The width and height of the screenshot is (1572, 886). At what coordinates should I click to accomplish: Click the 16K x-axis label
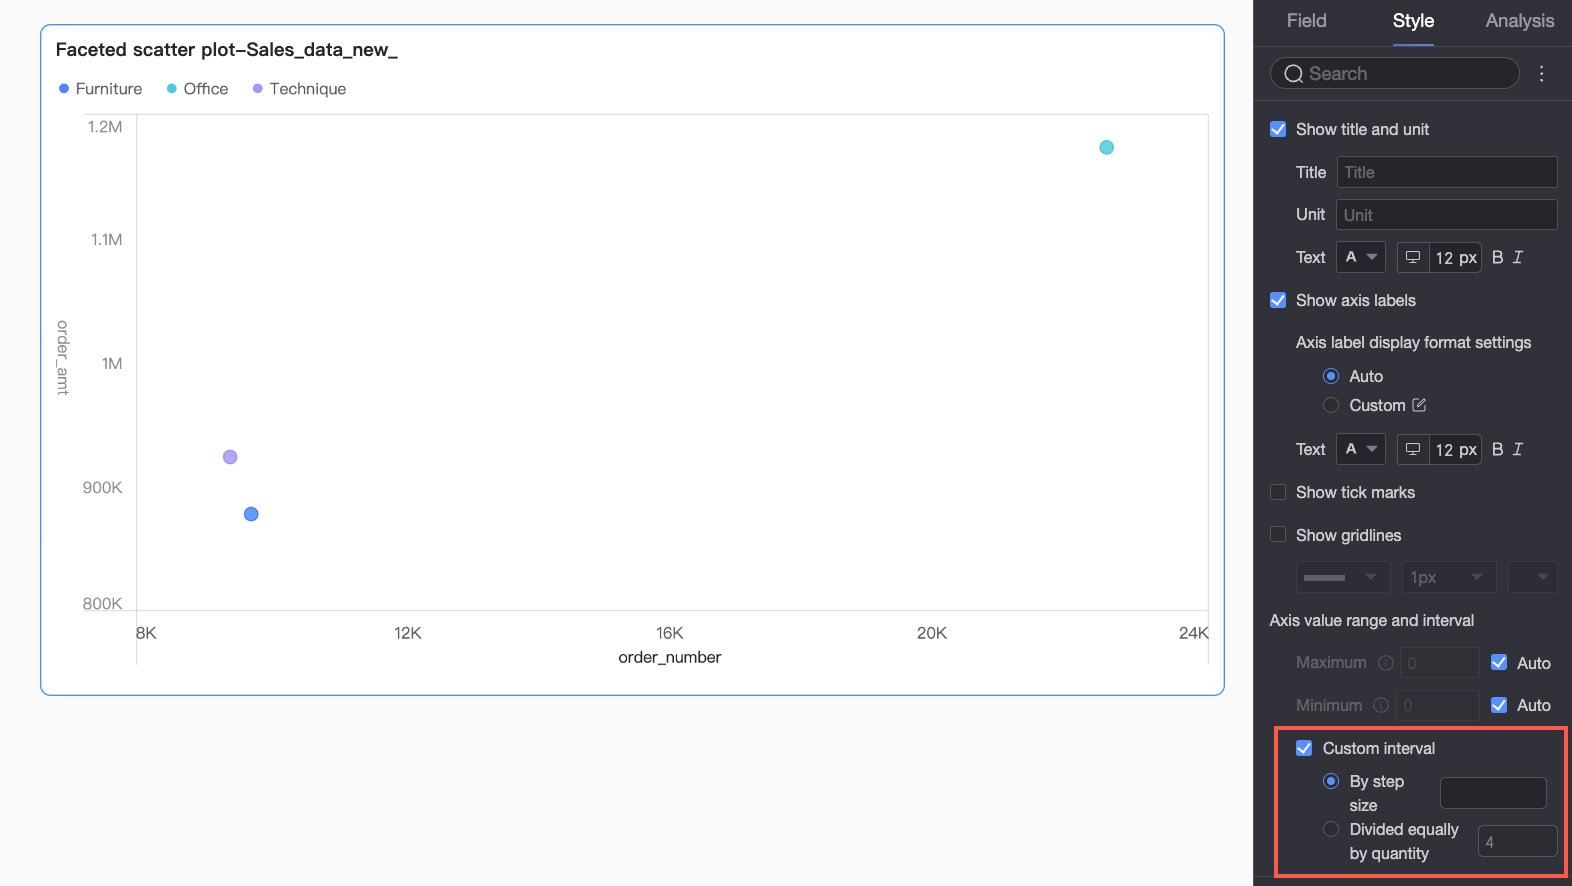click(x=670, y=633)
